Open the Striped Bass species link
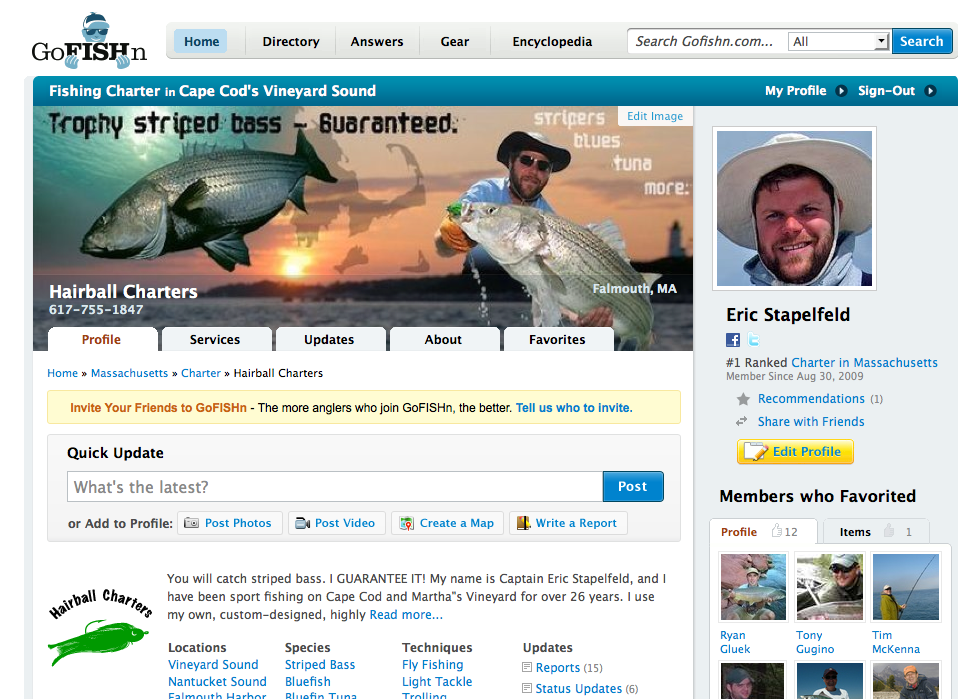Viewport: 968px width, 699px height. click(x=320, y=665)
